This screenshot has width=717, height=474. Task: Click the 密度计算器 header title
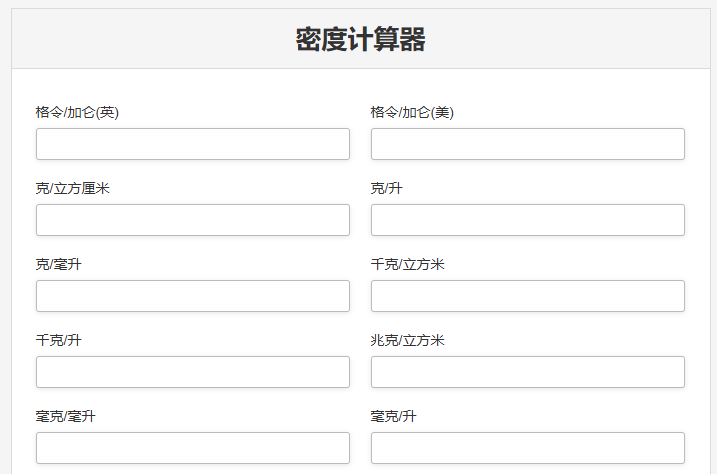tap(360, 40)
